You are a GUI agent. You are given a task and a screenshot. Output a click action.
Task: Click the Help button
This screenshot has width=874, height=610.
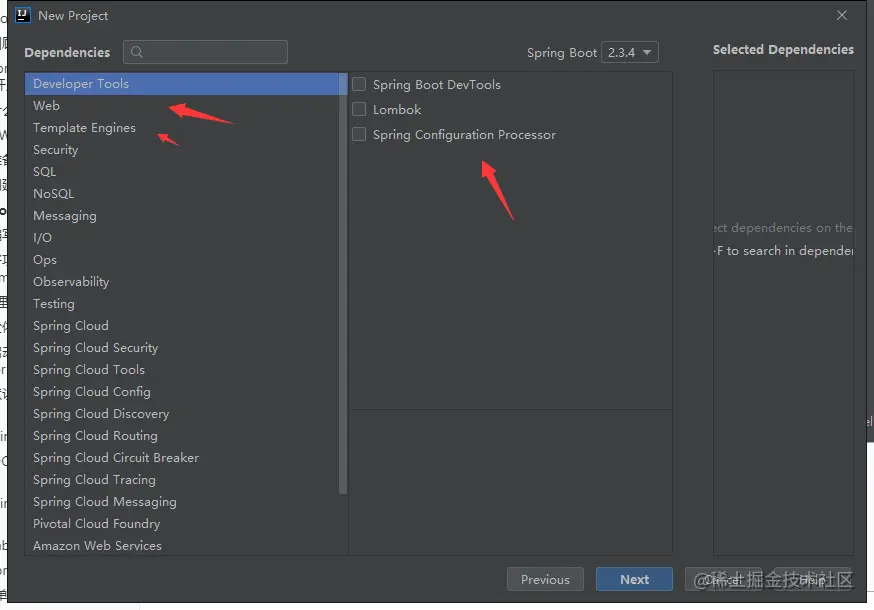point(813,579)
